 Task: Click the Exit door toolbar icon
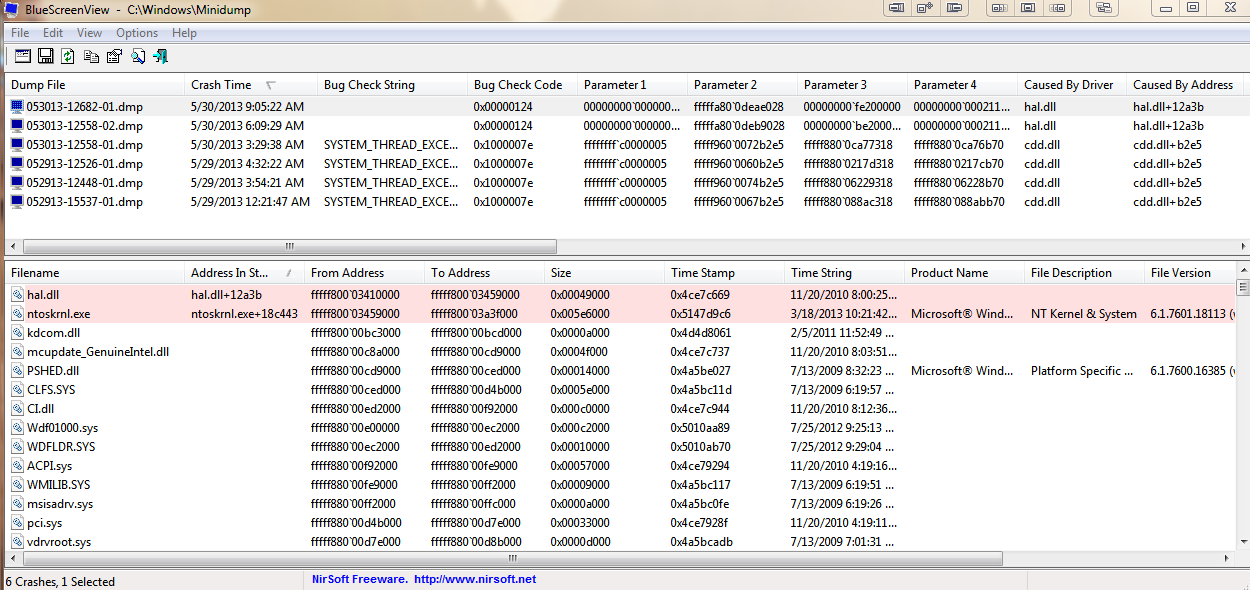coord(160,56)
